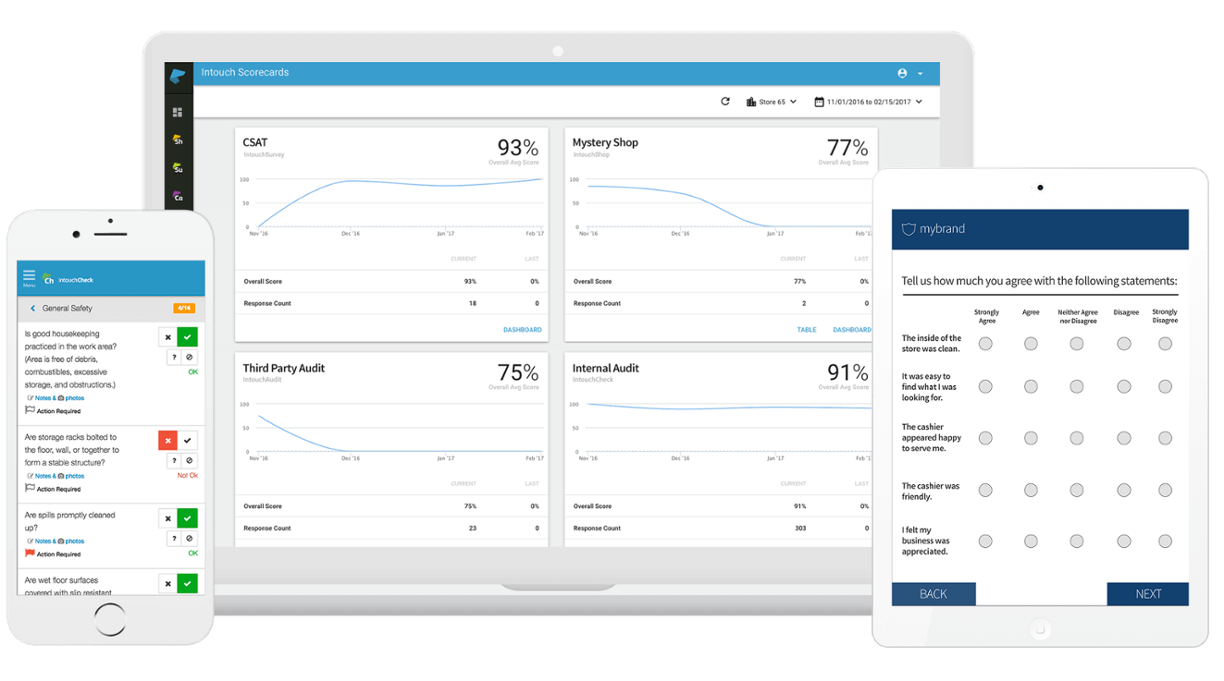The image size is (1224, 681).
Task: Mark storage racks question Not Ok
Action: 168,440
